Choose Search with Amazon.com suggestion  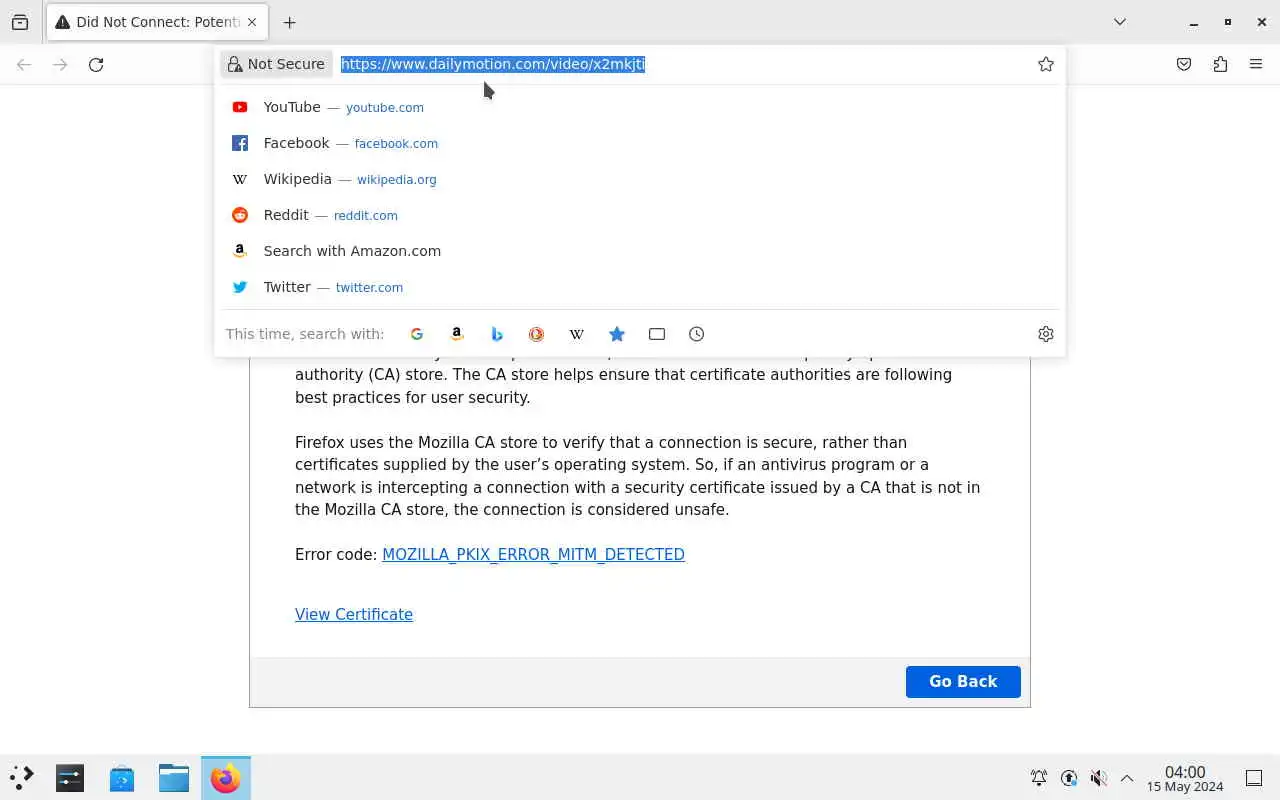click(x=640, y=251)
